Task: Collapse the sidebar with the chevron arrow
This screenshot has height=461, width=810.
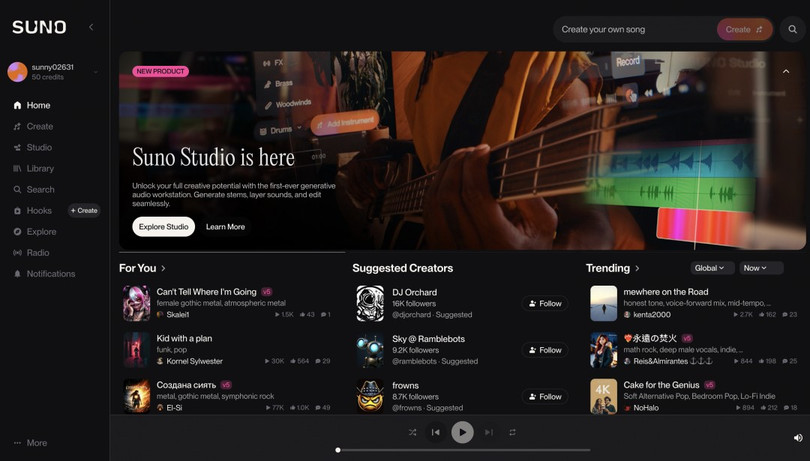Action: (x=91, y=27)
